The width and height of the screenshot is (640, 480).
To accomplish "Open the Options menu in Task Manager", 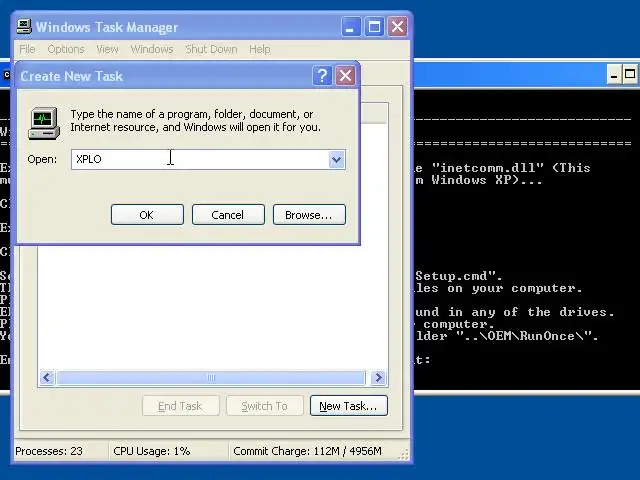I will click(x=66, y=49).
